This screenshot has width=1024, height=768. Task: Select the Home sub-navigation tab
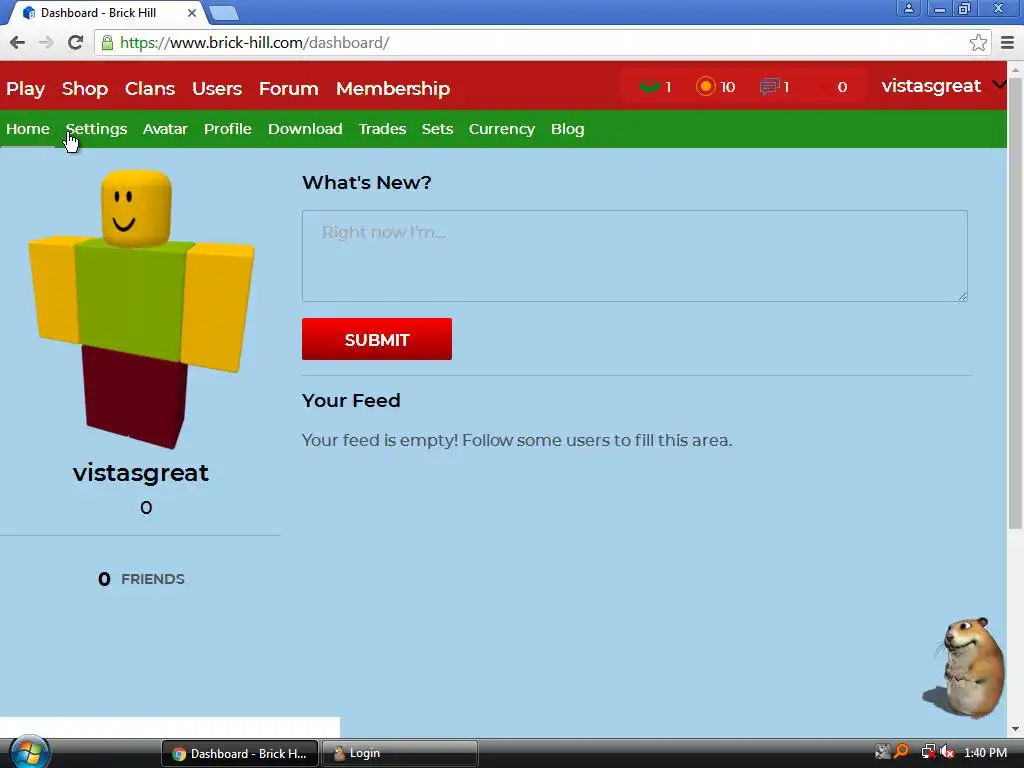(27, 129)
